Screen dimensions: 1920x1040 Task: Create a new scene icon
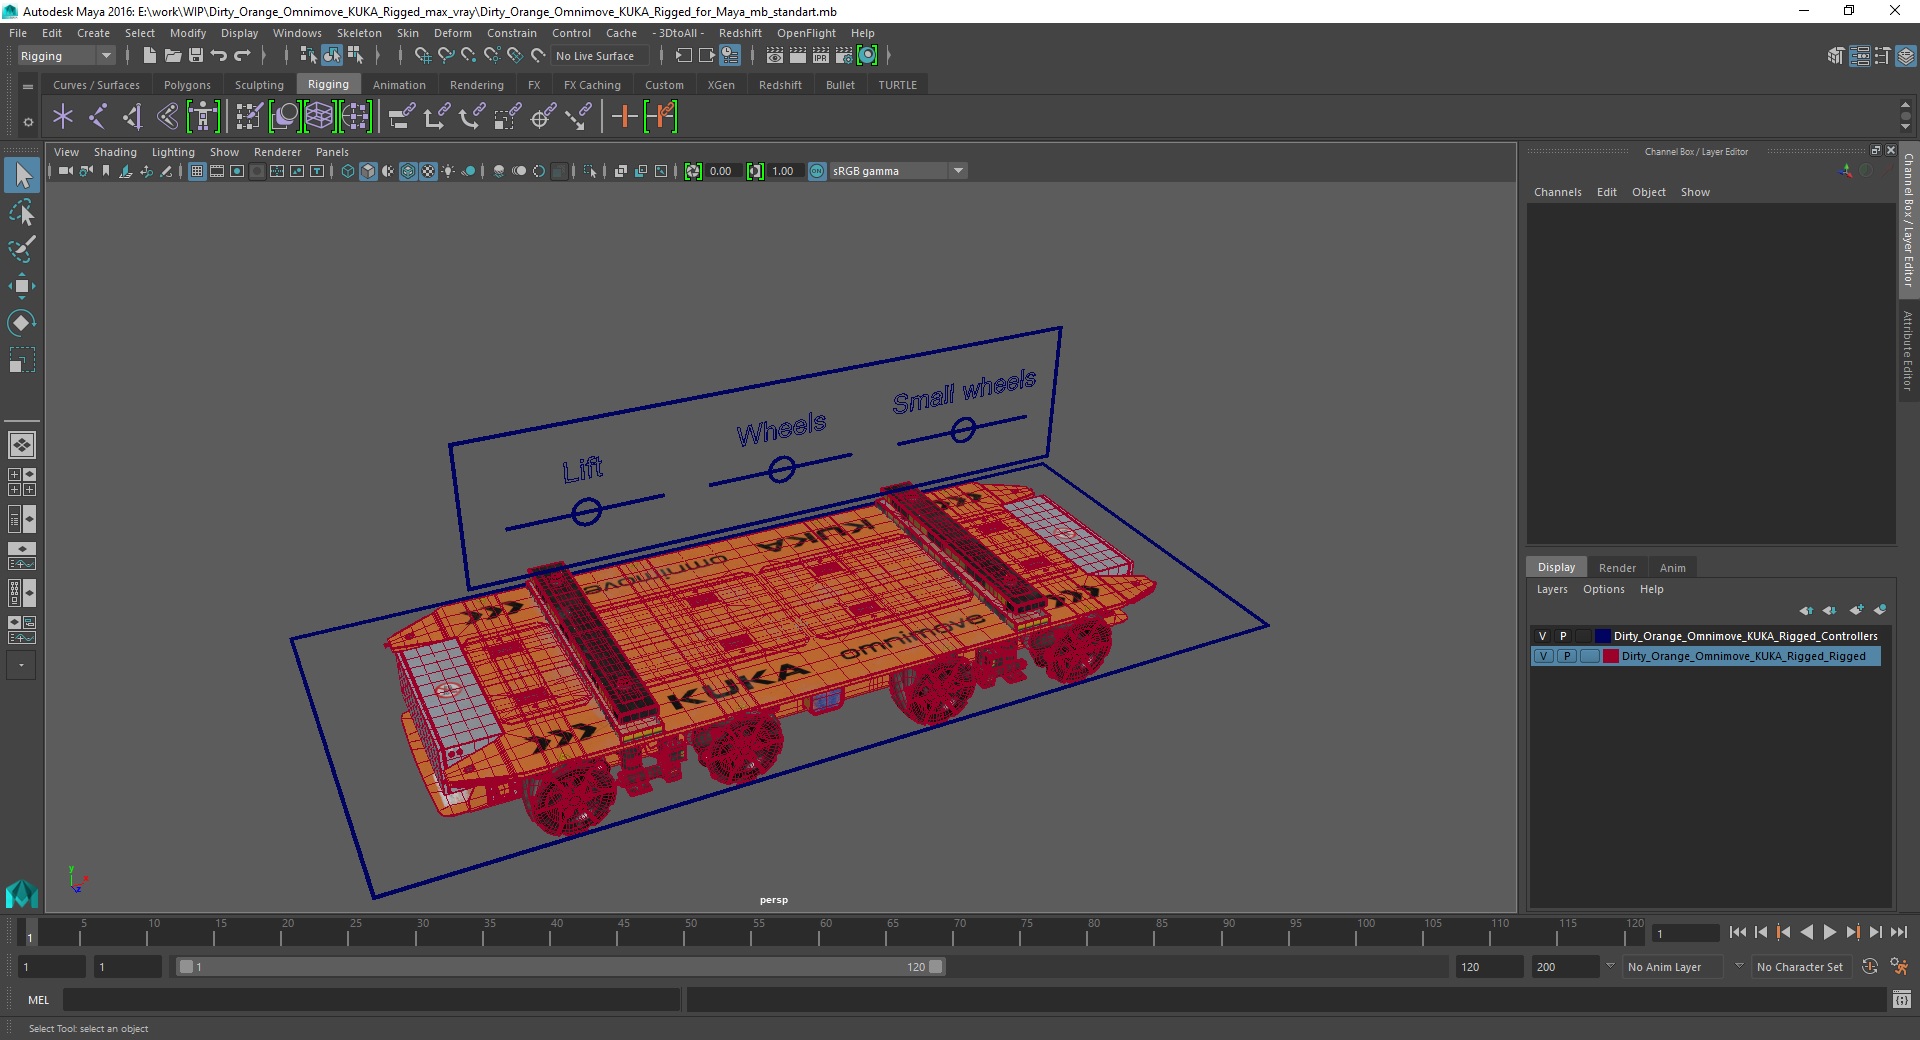coord(149,56)
